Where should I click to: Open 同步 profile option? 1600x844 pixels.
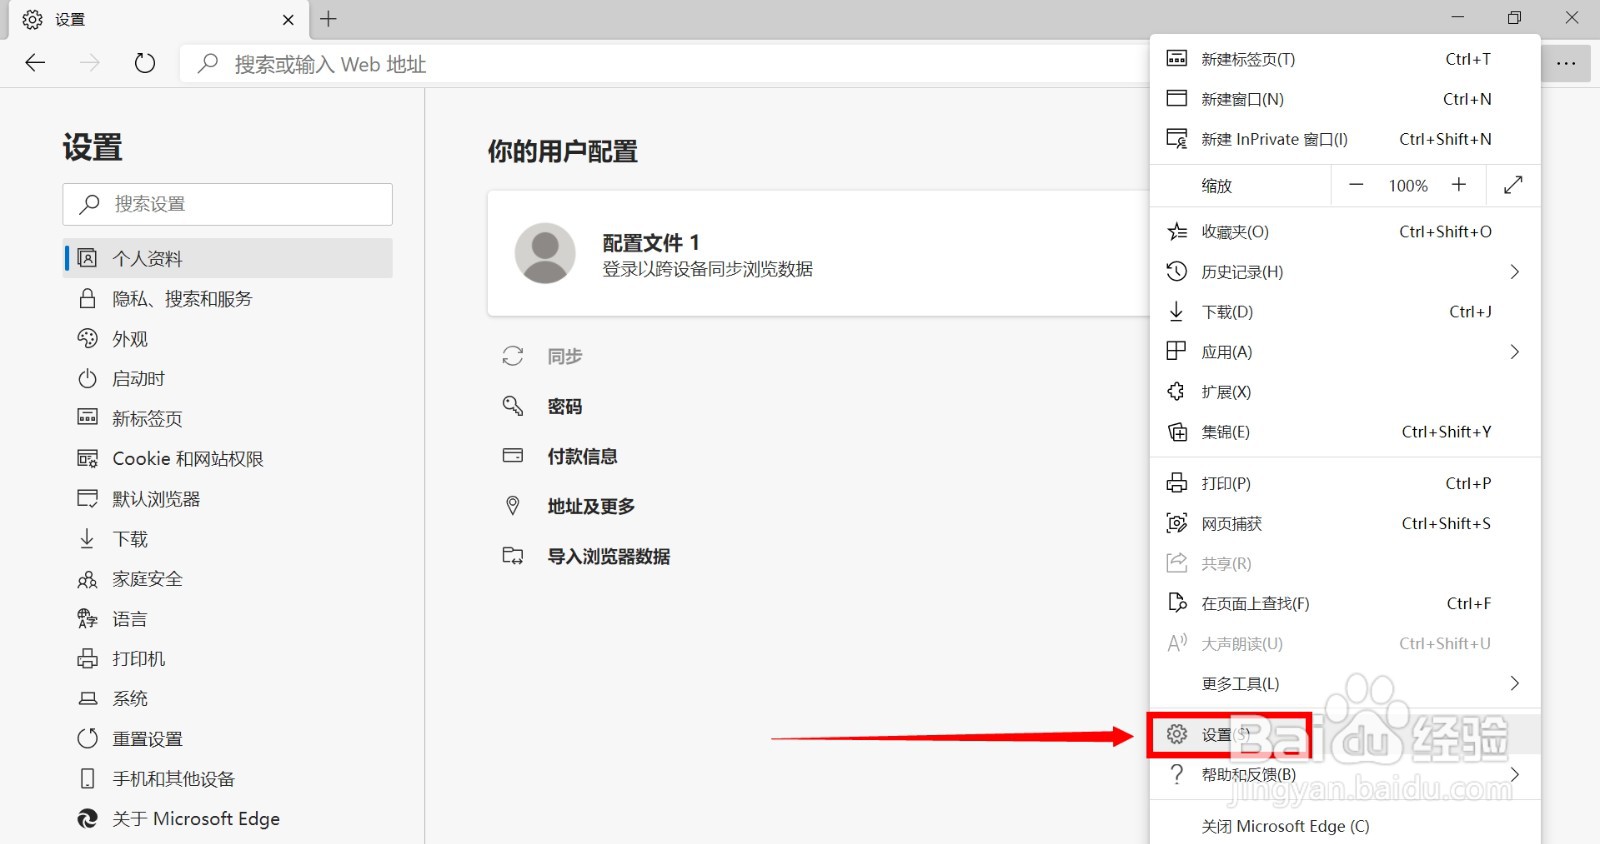(564, 356)
